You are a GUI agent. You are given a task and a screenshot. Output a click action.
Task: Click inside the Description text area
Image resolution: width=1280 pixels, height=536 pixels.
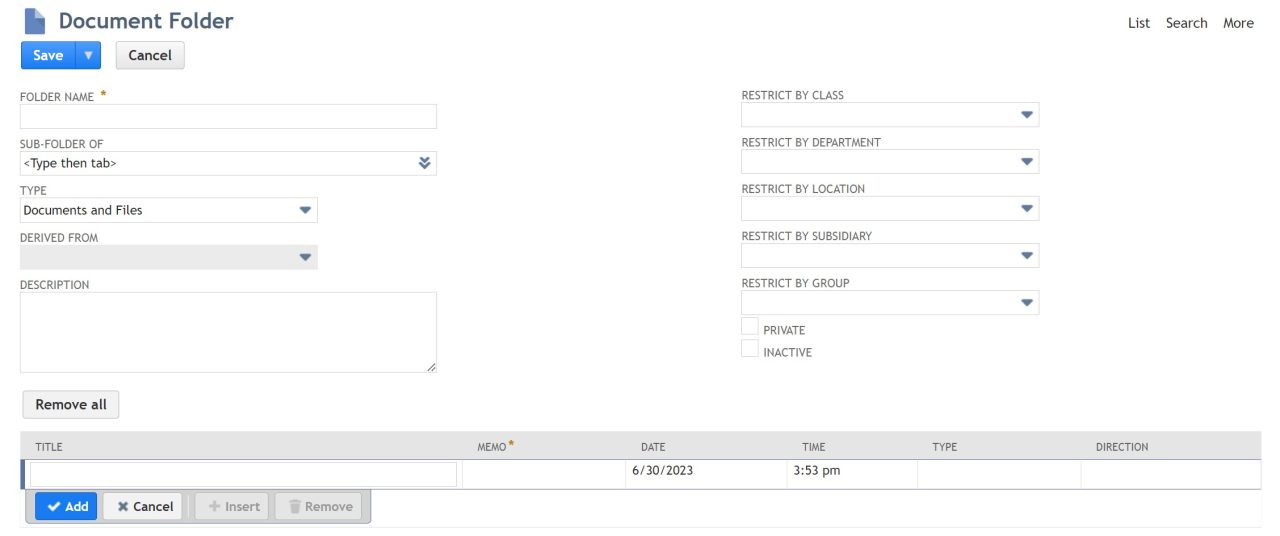click(228, 332)
